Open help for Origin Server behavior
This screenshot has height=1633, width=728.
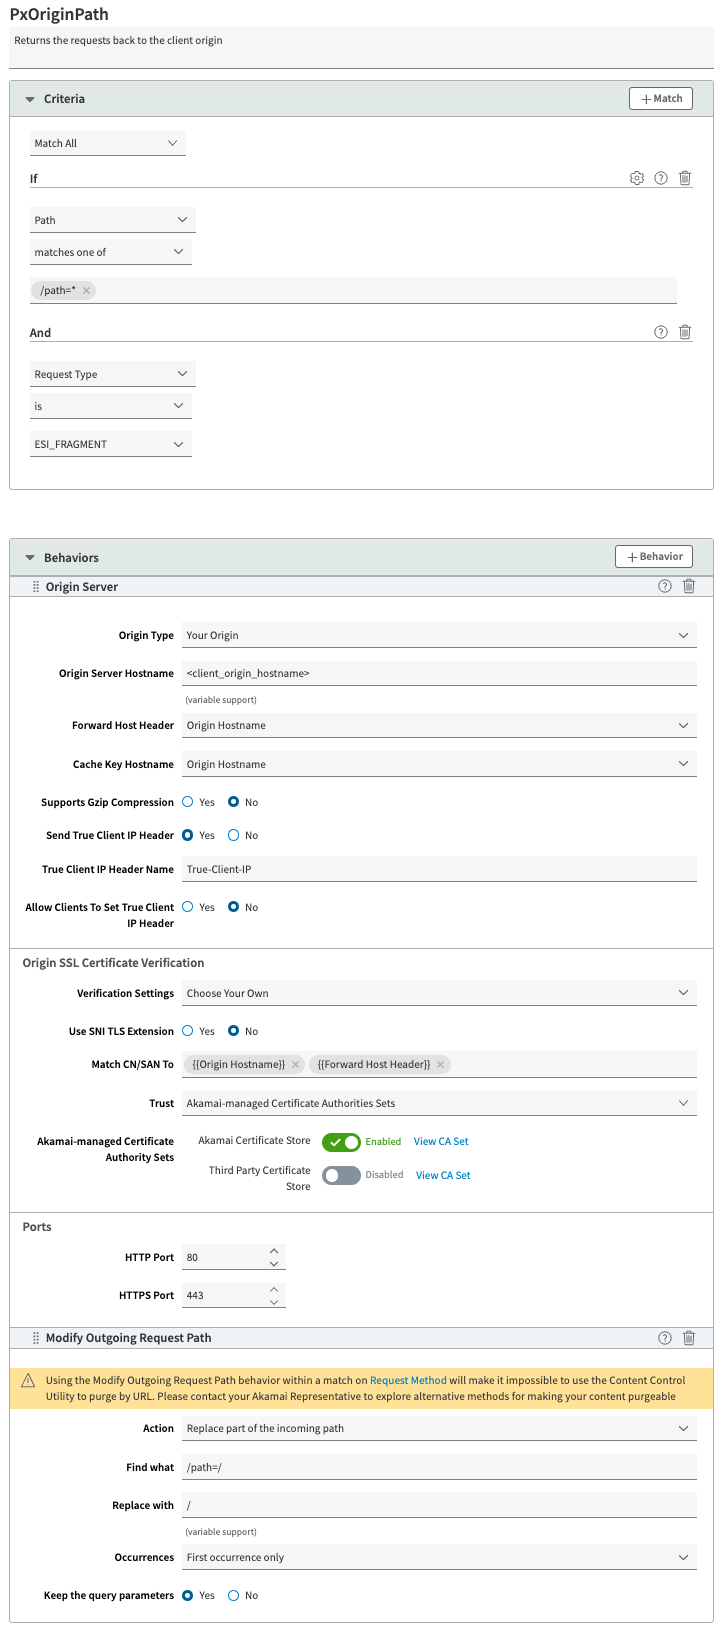(x=665, y=586)
